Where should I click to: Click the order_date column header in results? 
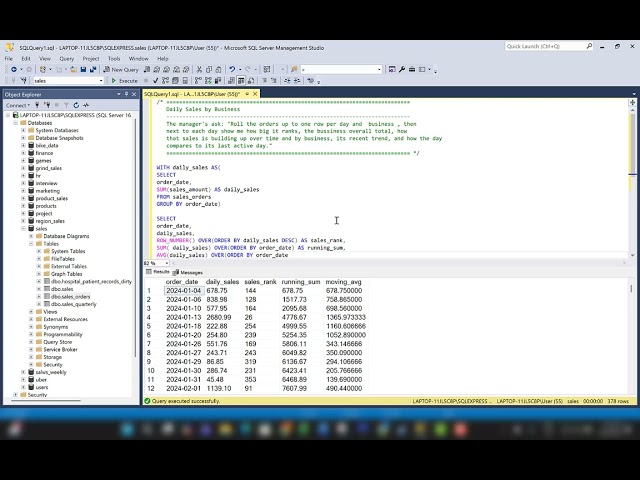(182, 282)
